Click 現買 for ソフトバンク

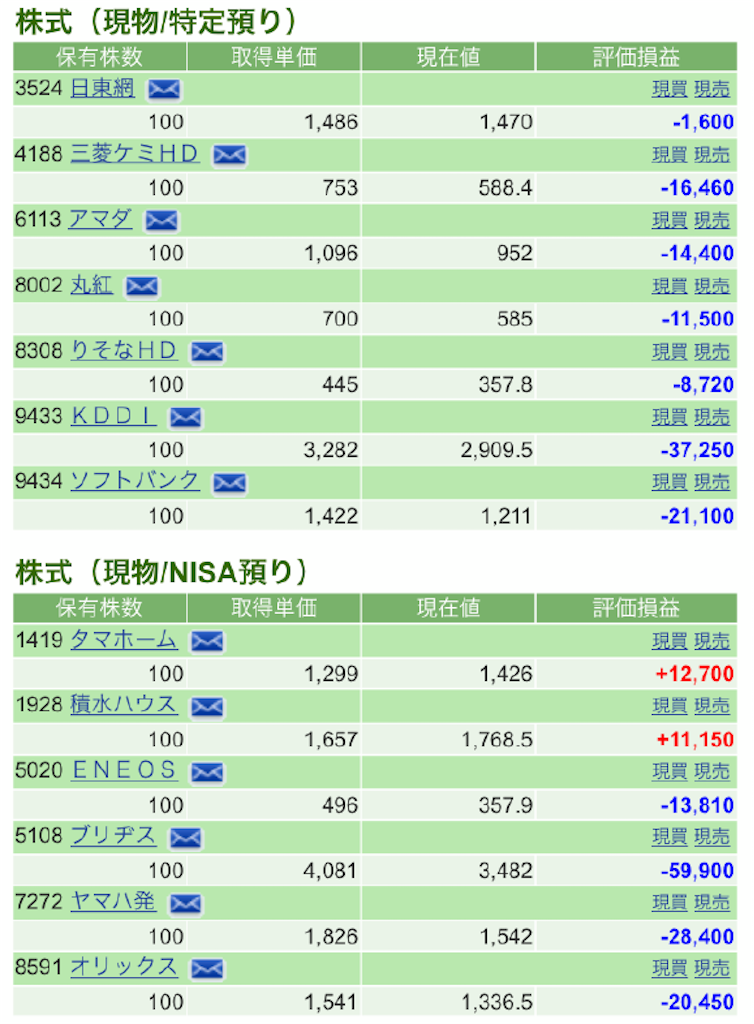pyautogui.click(x=669, y=483)
